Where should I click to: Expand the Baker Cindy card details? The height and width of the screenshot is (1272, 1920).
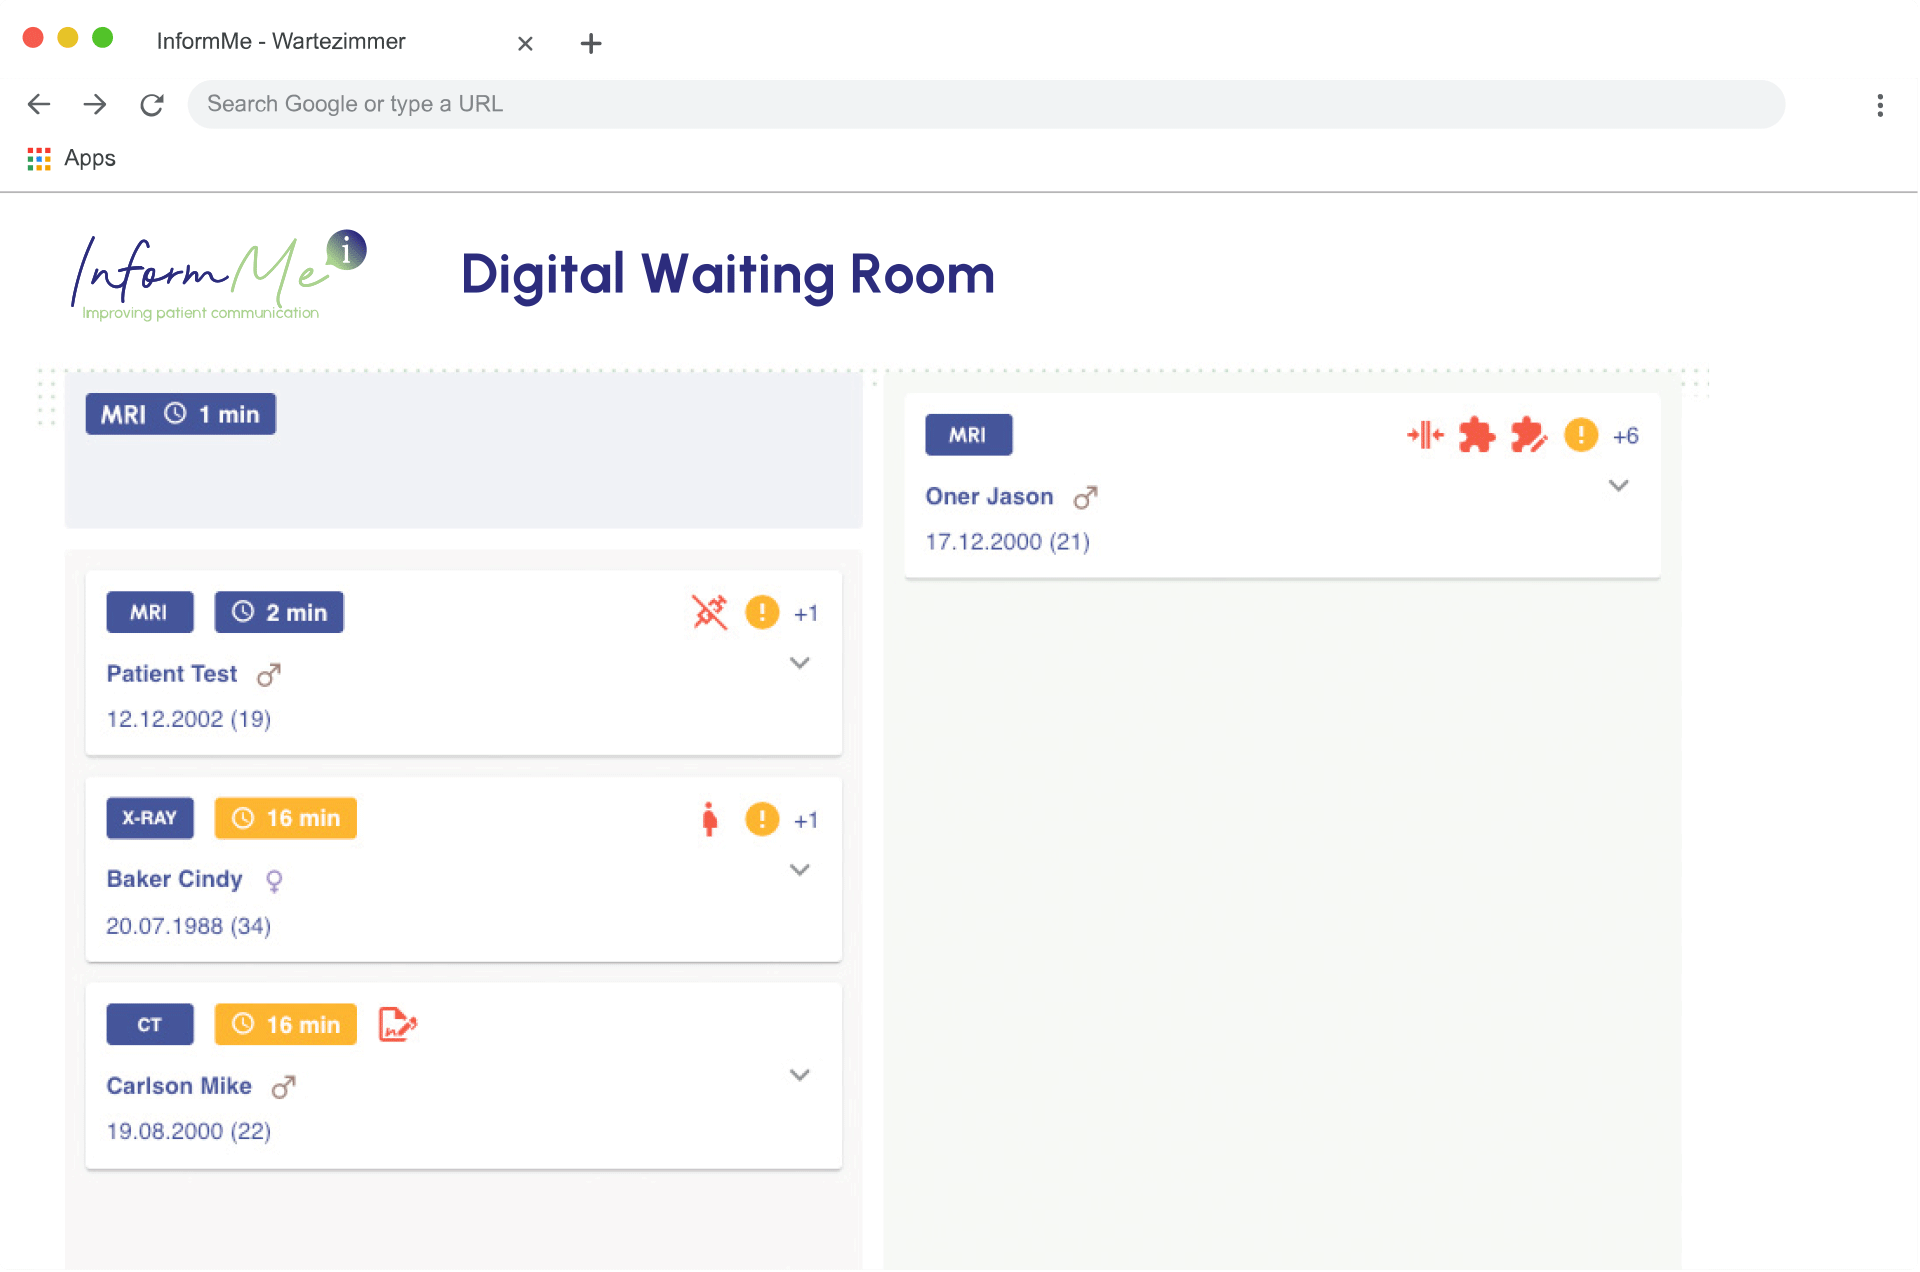[799, 870]
